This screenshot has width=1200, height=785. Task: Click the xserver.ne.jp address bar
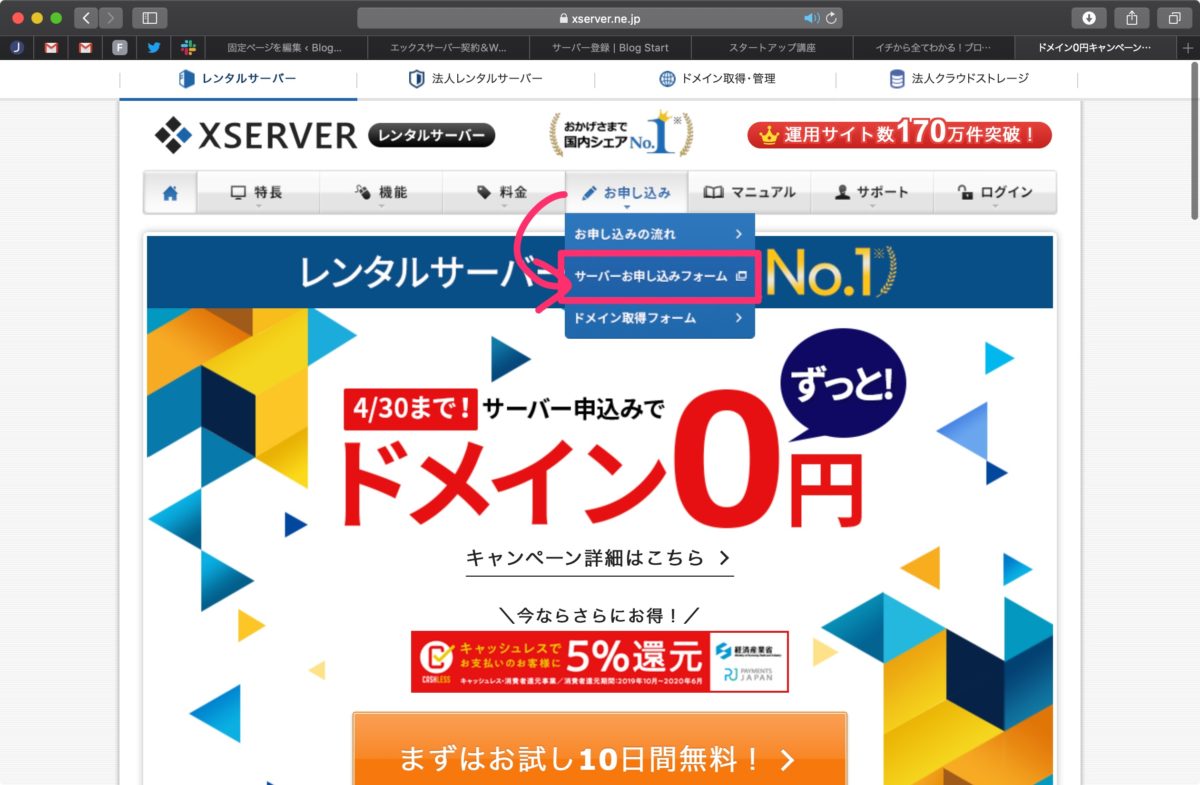(601, 18)
